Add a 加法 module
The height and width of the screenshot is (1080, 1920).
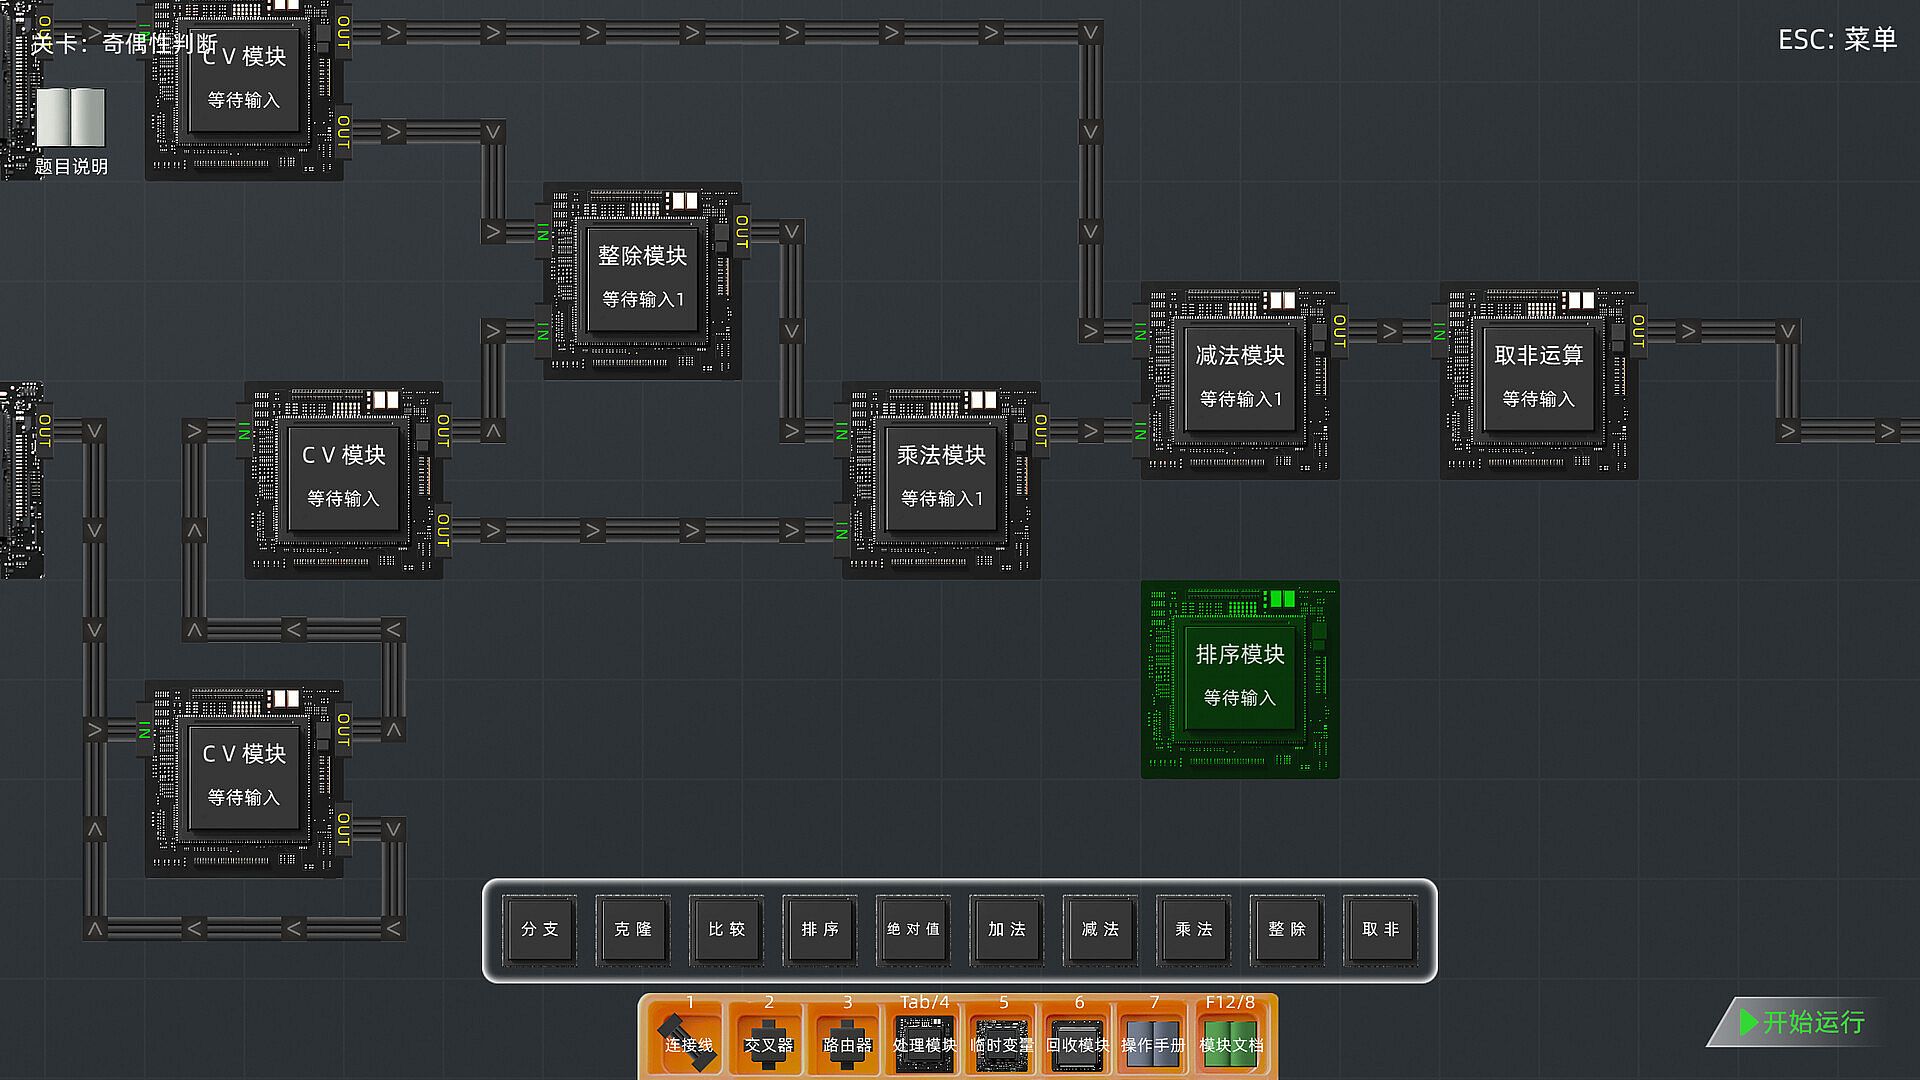[x=1007, y=929]
